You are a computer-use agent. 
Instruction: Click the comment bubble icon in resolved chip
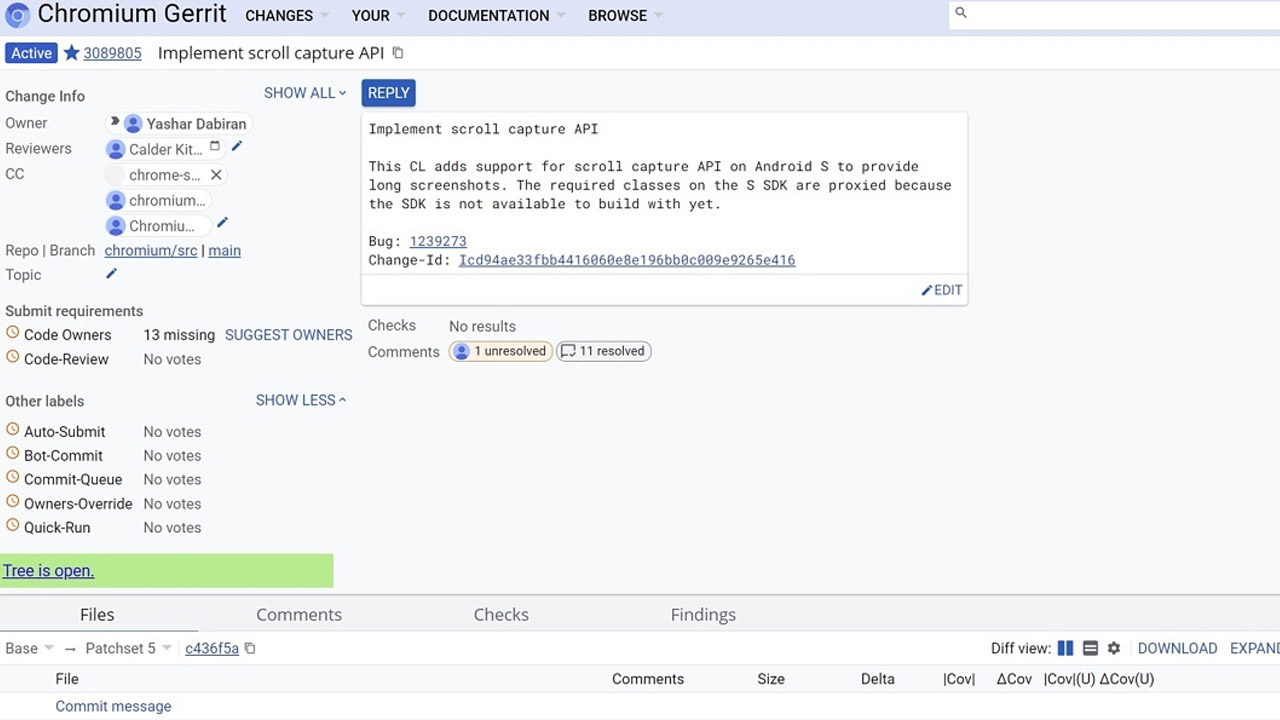pyautogui.click(x=568, y=351)
